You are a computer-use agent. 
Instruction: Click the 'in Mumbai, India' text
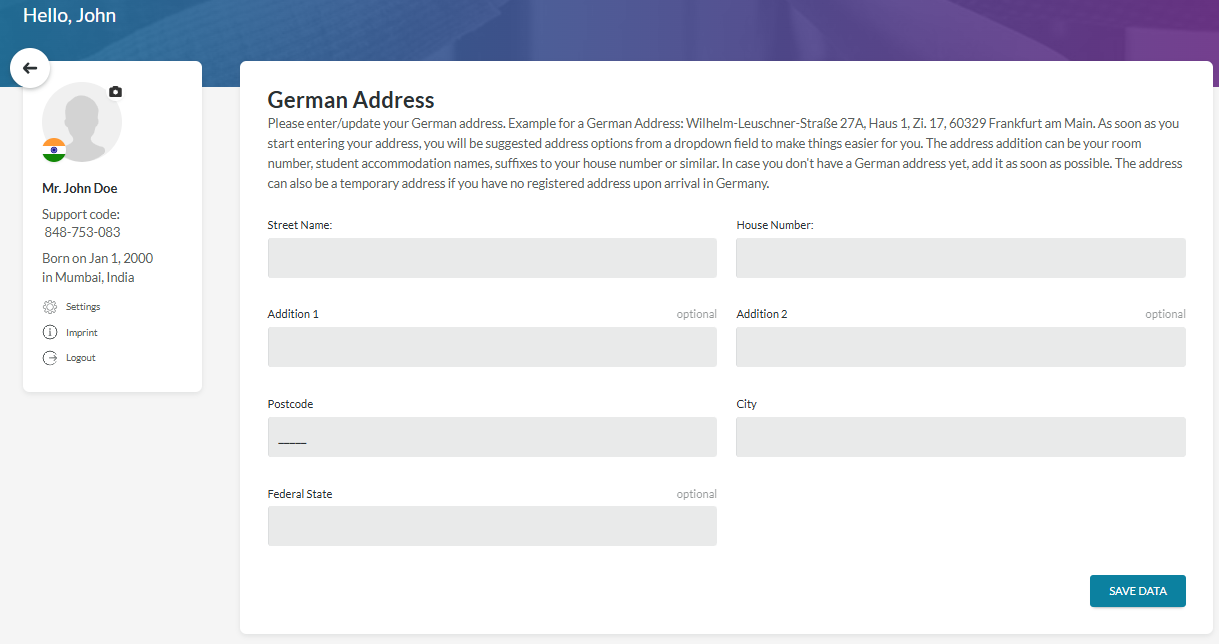point(88,277)
